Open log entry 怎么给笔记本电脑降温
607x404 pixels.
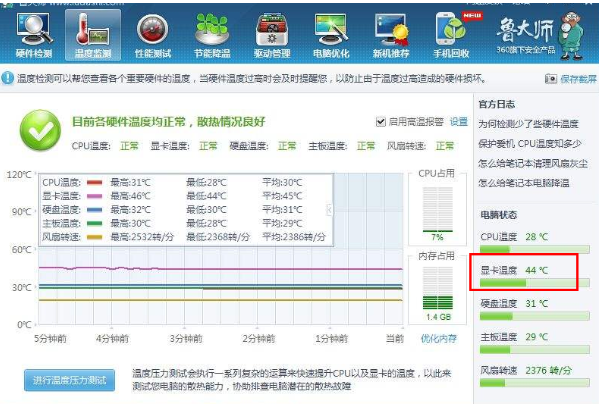click(524, 183)
